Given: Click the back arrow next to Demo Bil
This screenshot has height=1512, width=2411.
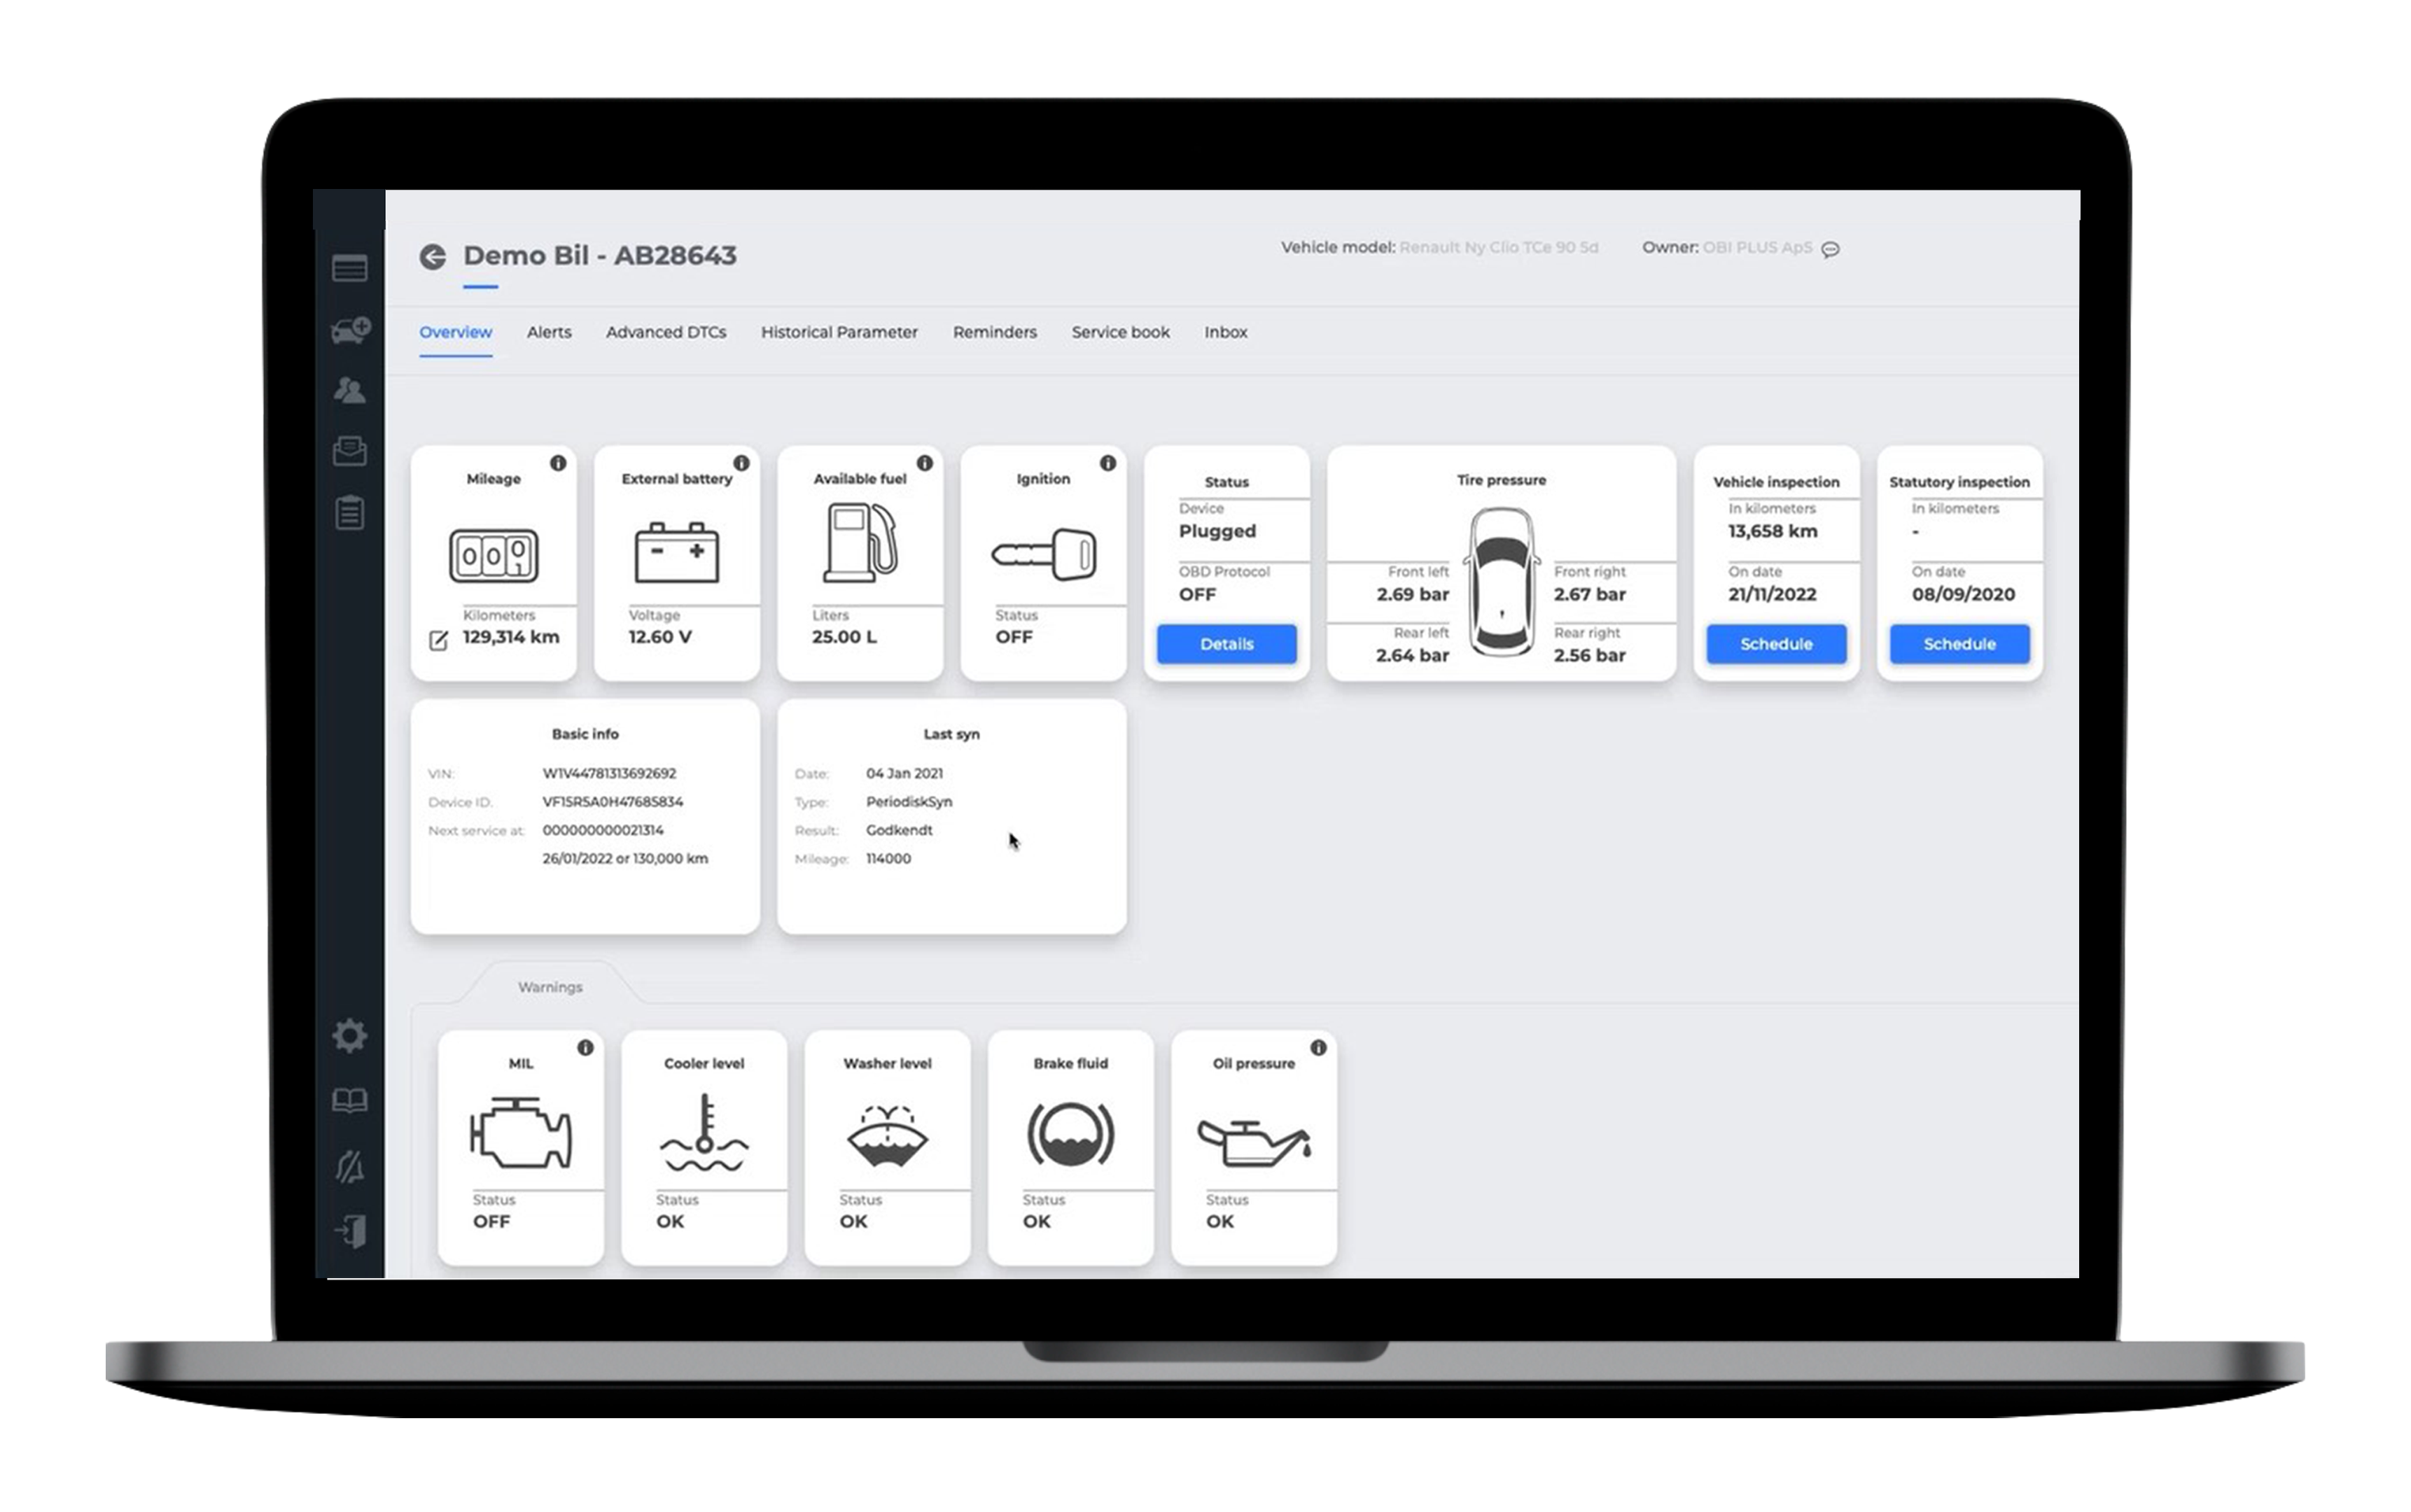Looking at the screenshot, I should [x=432, y=257].
